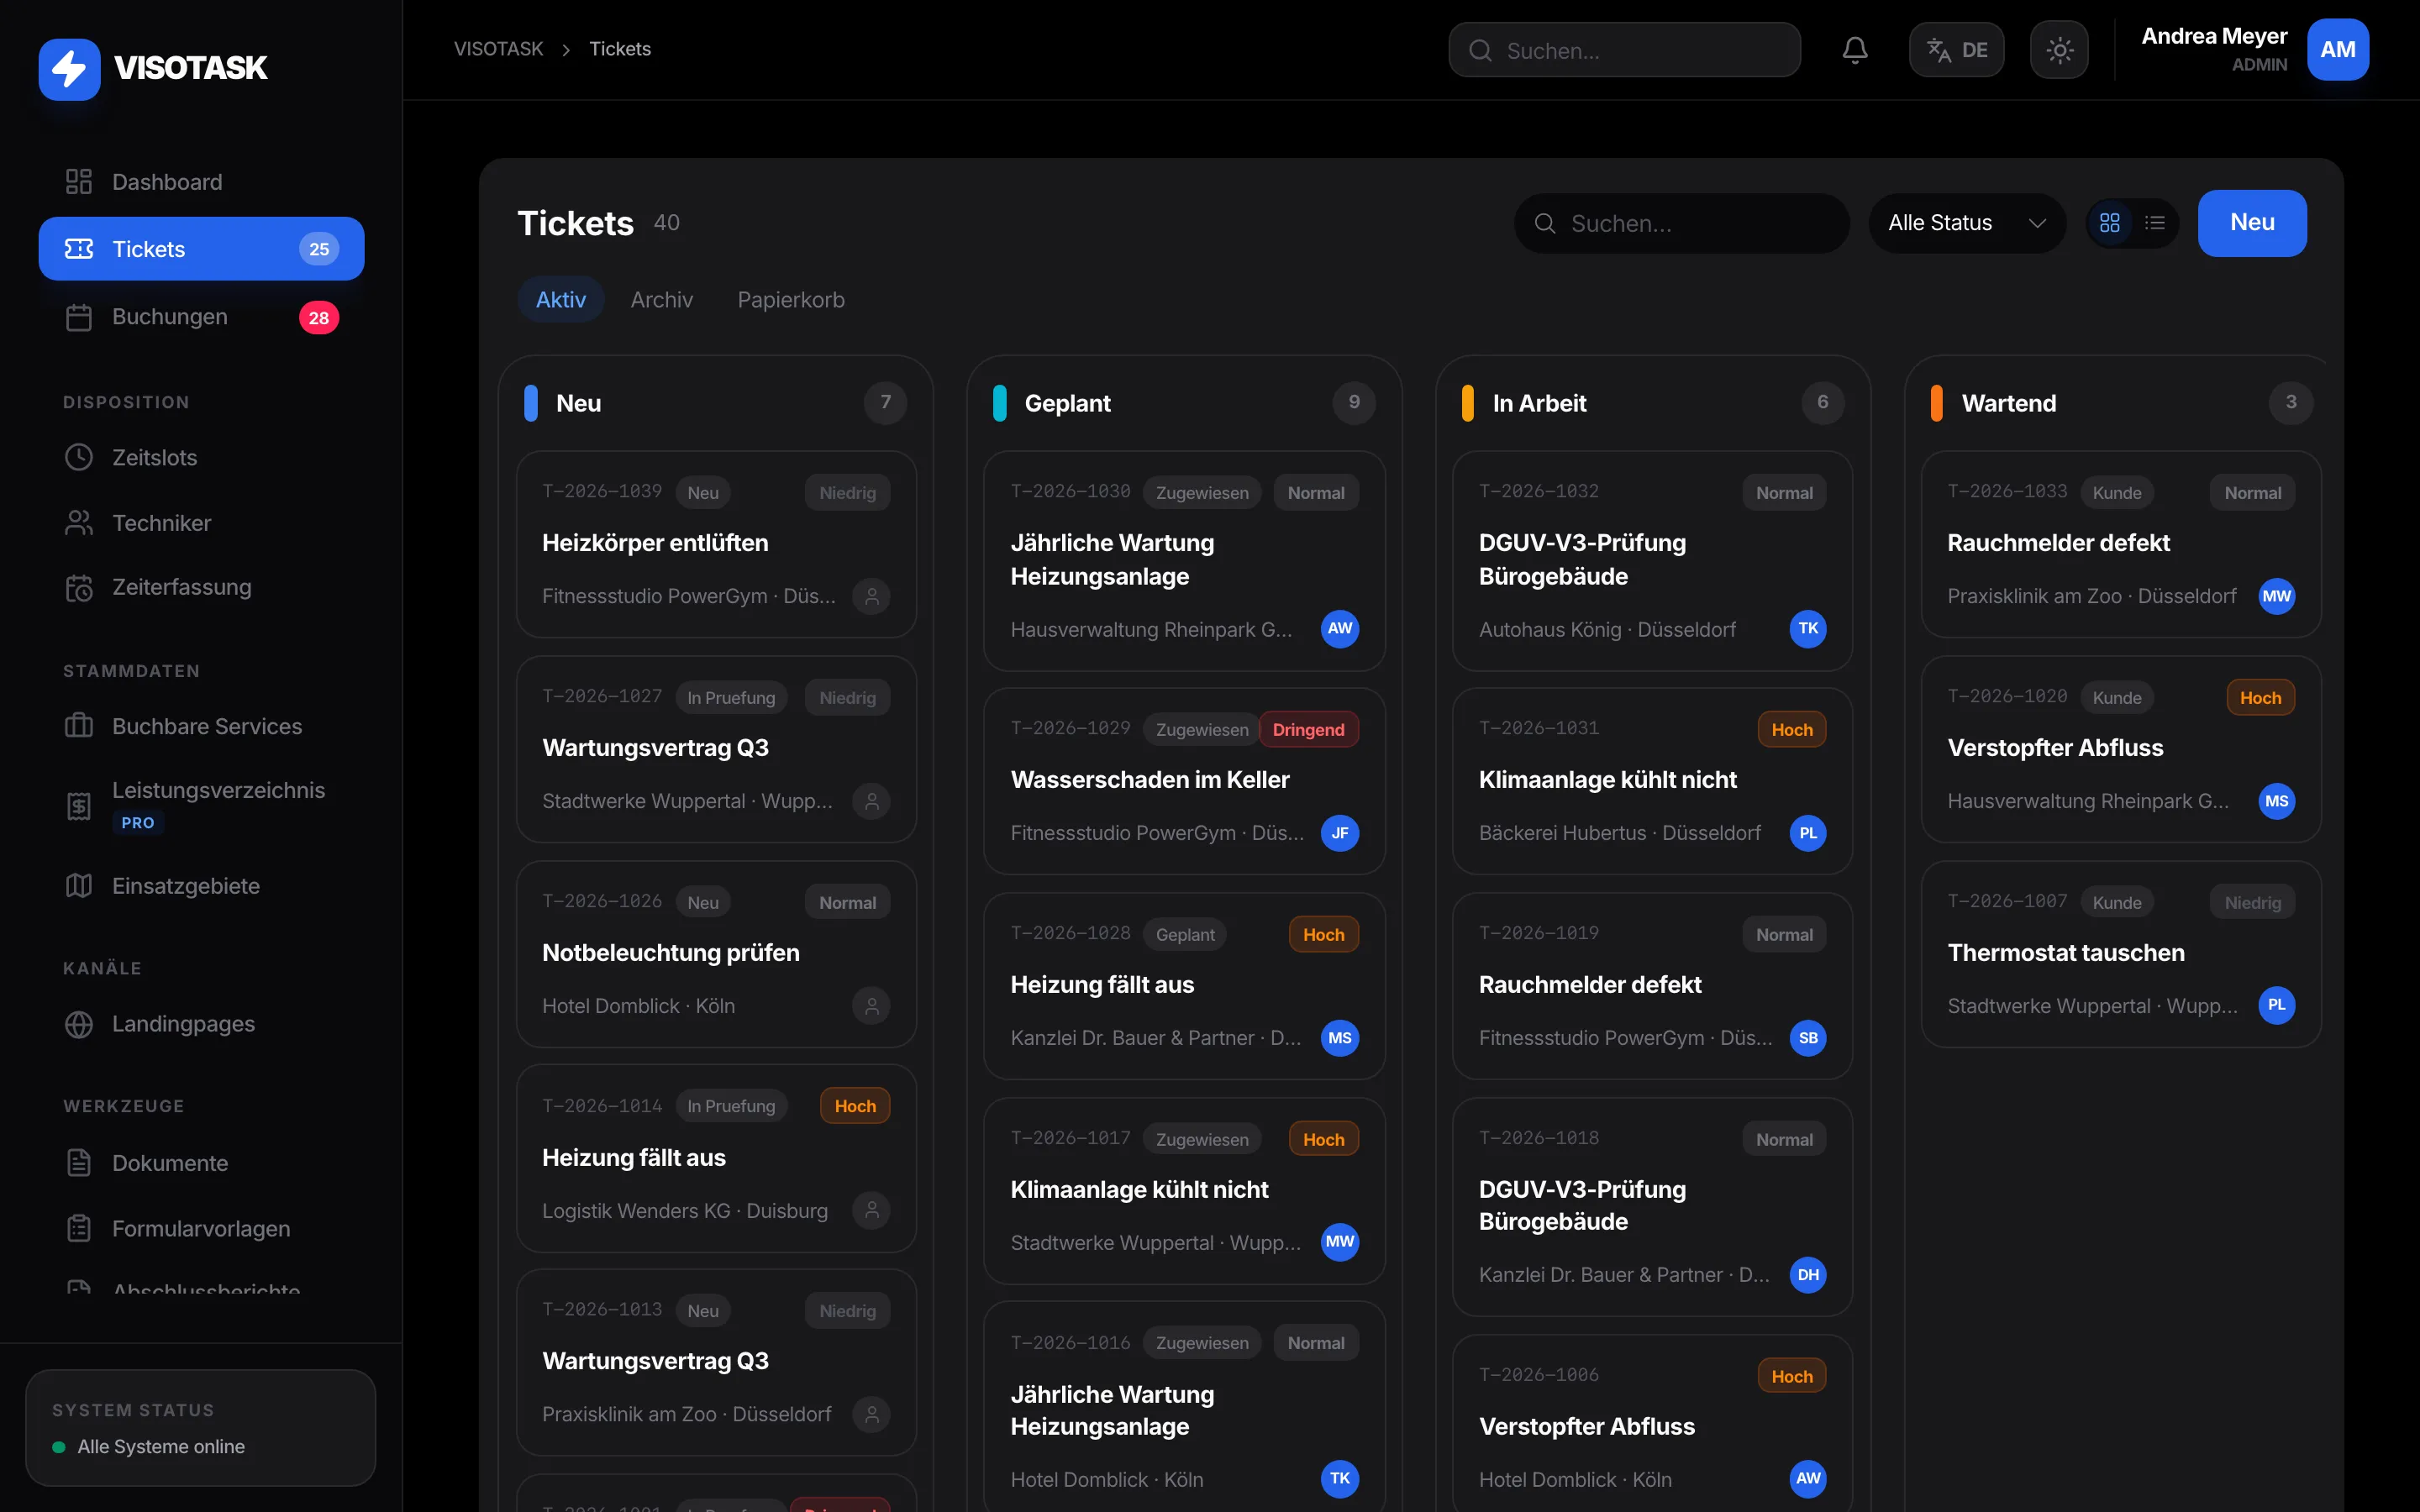Viewport: 2420px width, 1512px height.
Task: Click the Geplant column count 9
Action: (x=1354, y=402)
